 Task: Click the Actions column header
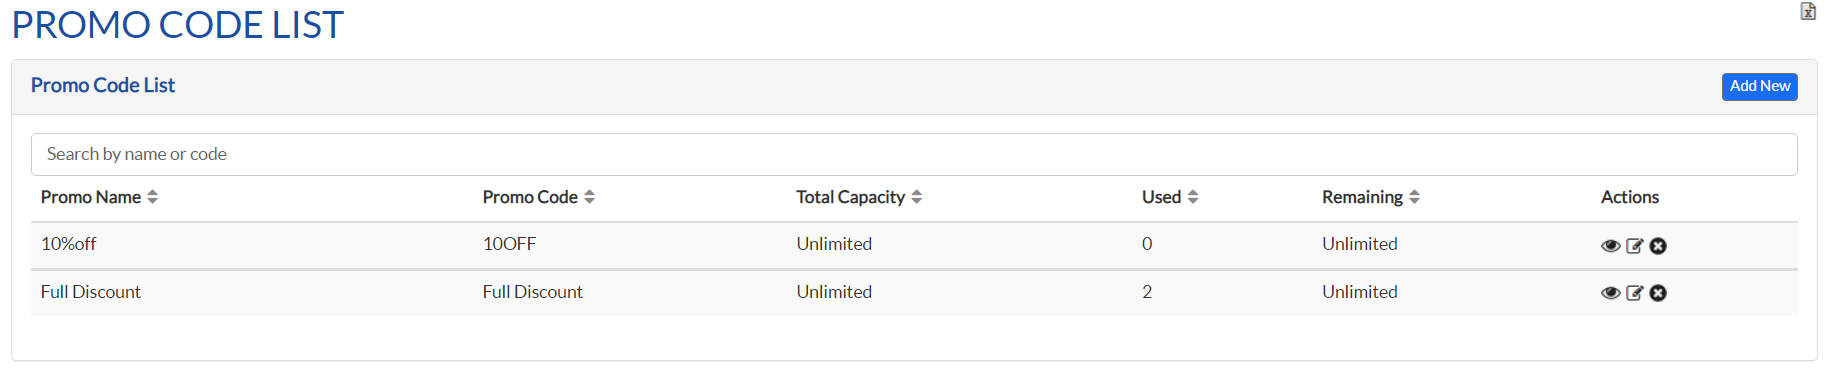click(1629, 197)
